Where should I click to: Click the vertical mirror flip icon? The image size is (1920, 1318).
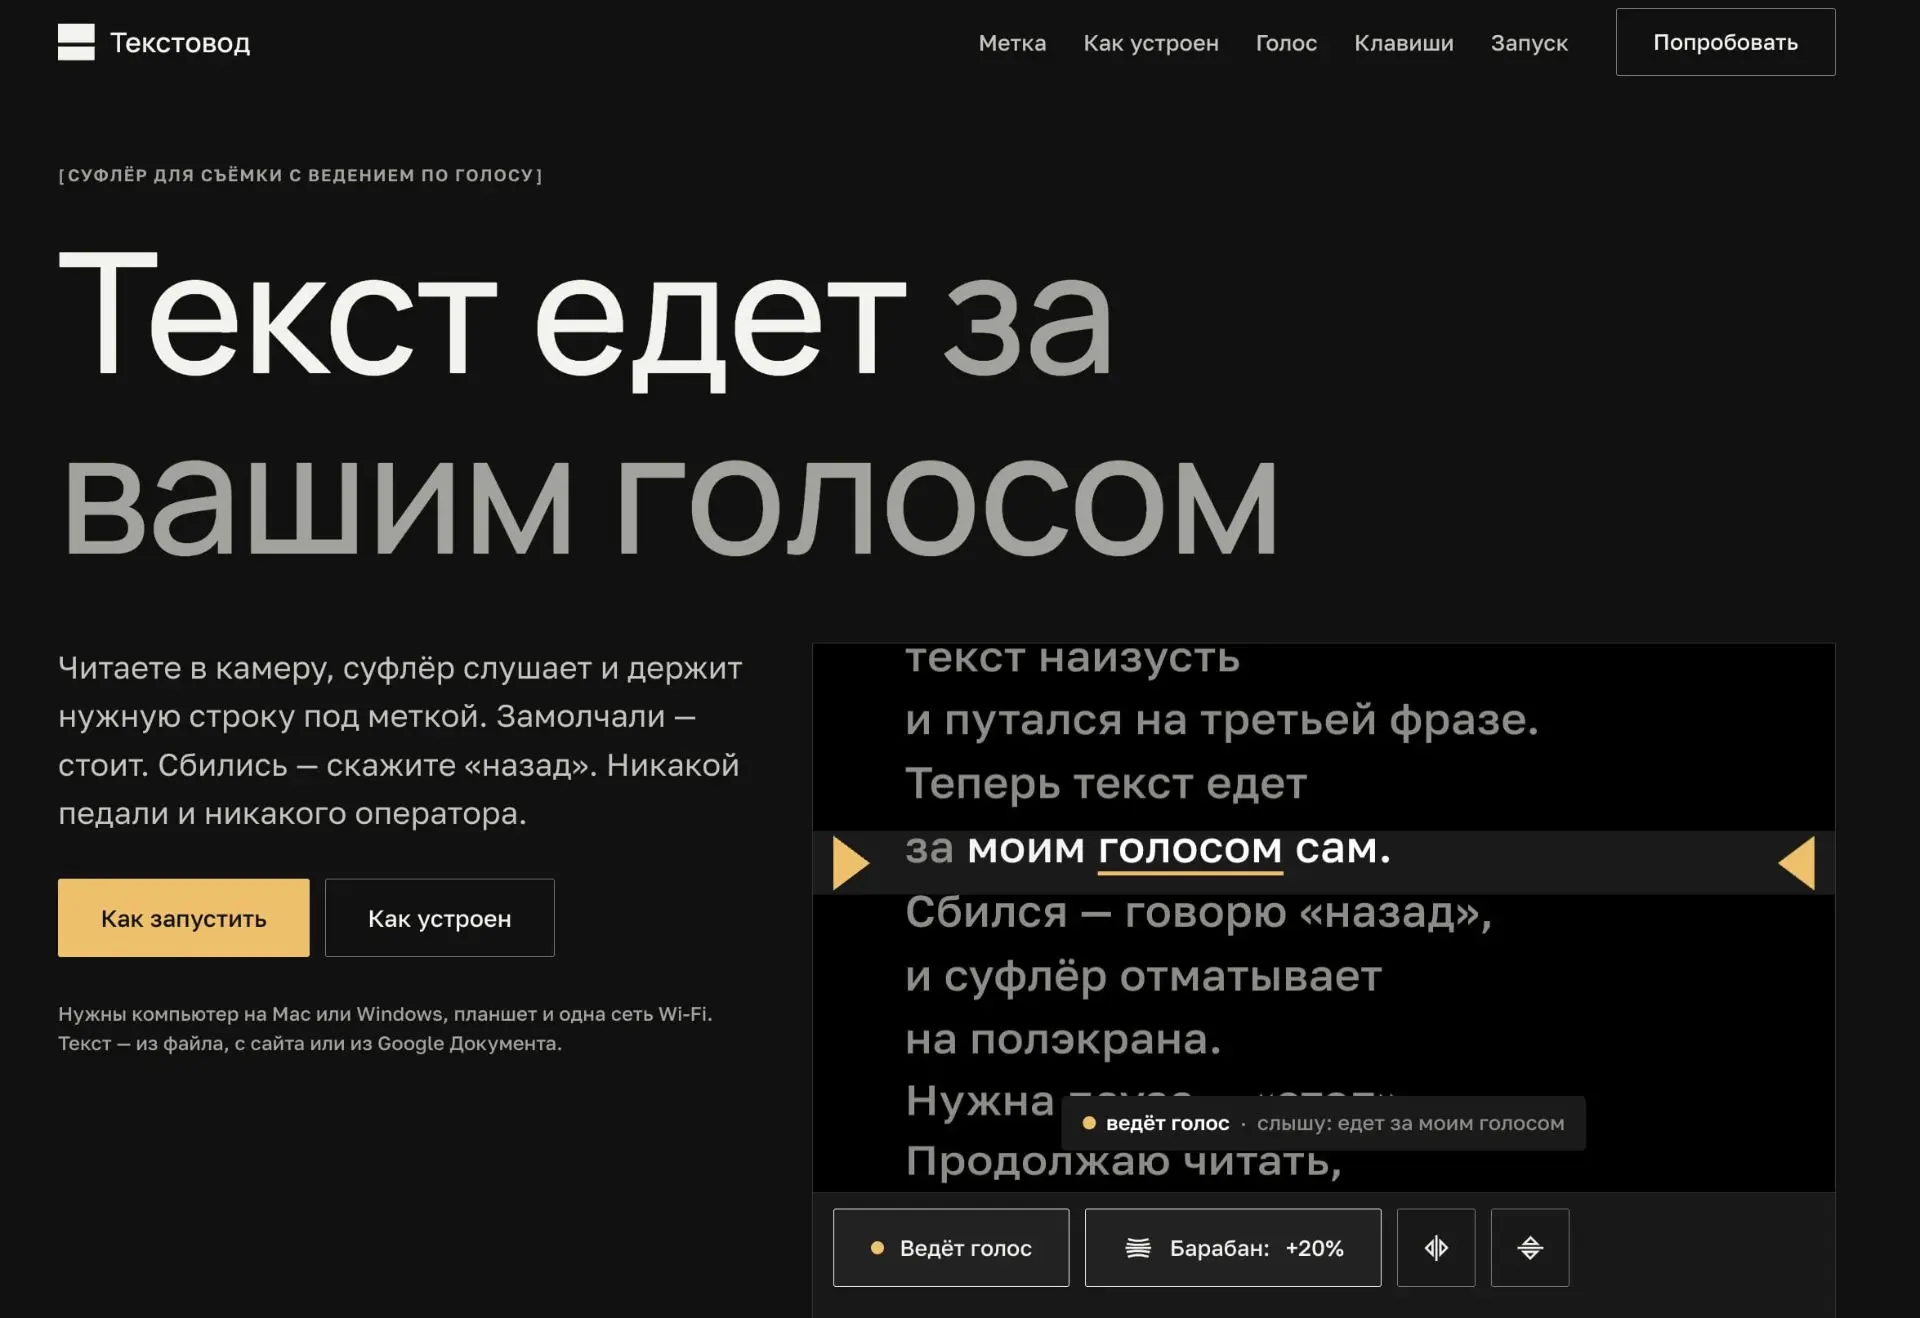coord(1530,1248)
